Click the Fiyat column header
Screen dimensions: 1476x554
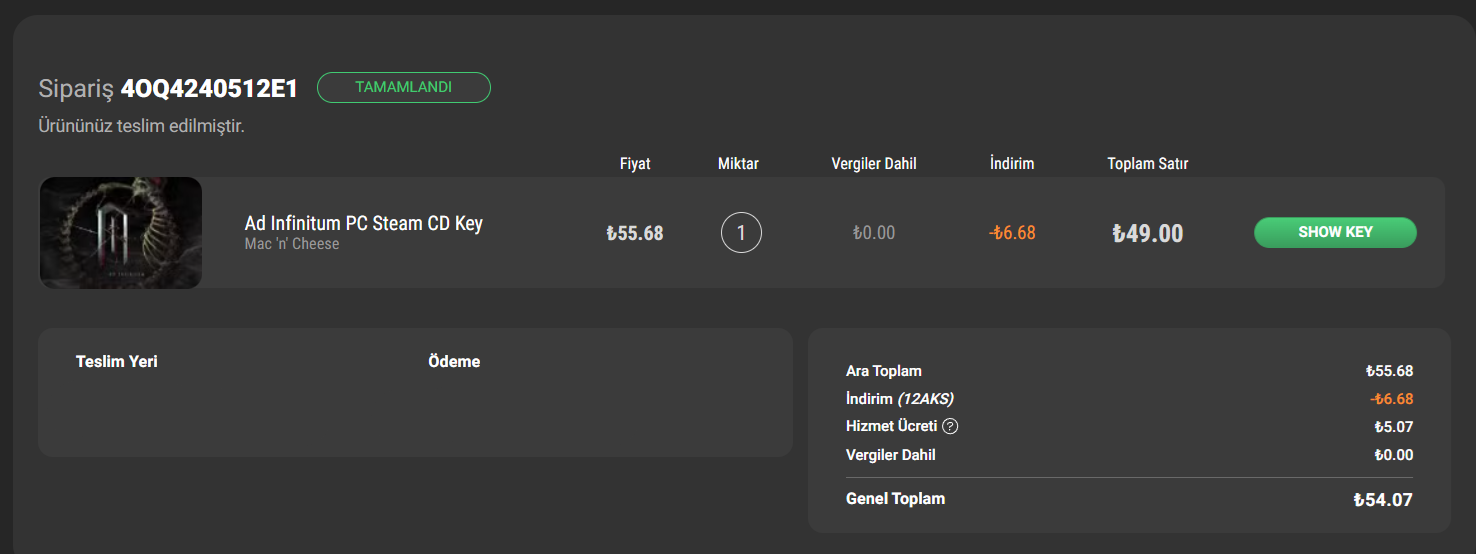[635, 163]
